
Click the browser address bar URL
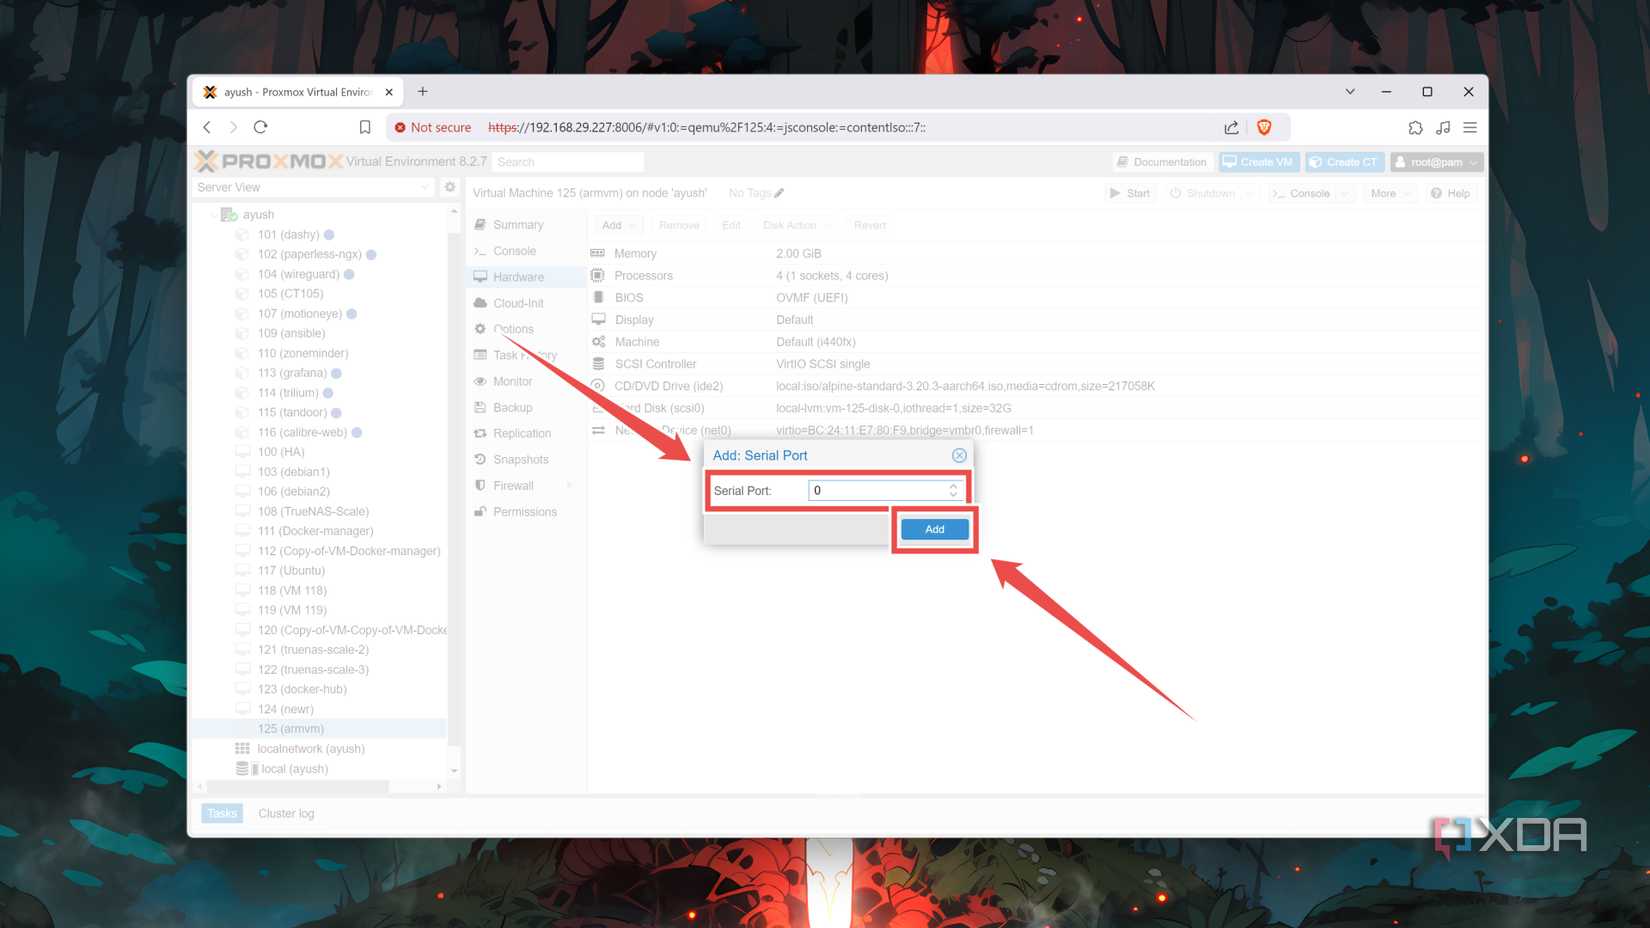tap(707, 127)
